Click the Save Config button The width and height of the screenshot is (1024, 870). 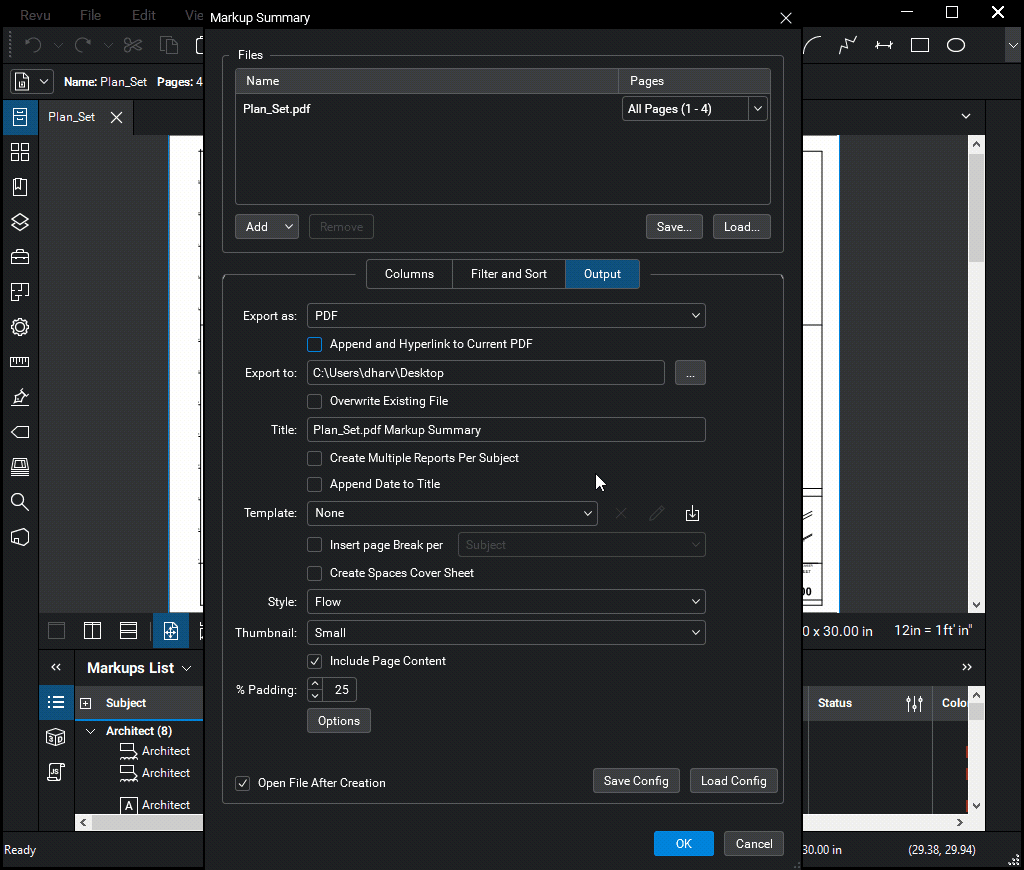(x=636, y=780)
